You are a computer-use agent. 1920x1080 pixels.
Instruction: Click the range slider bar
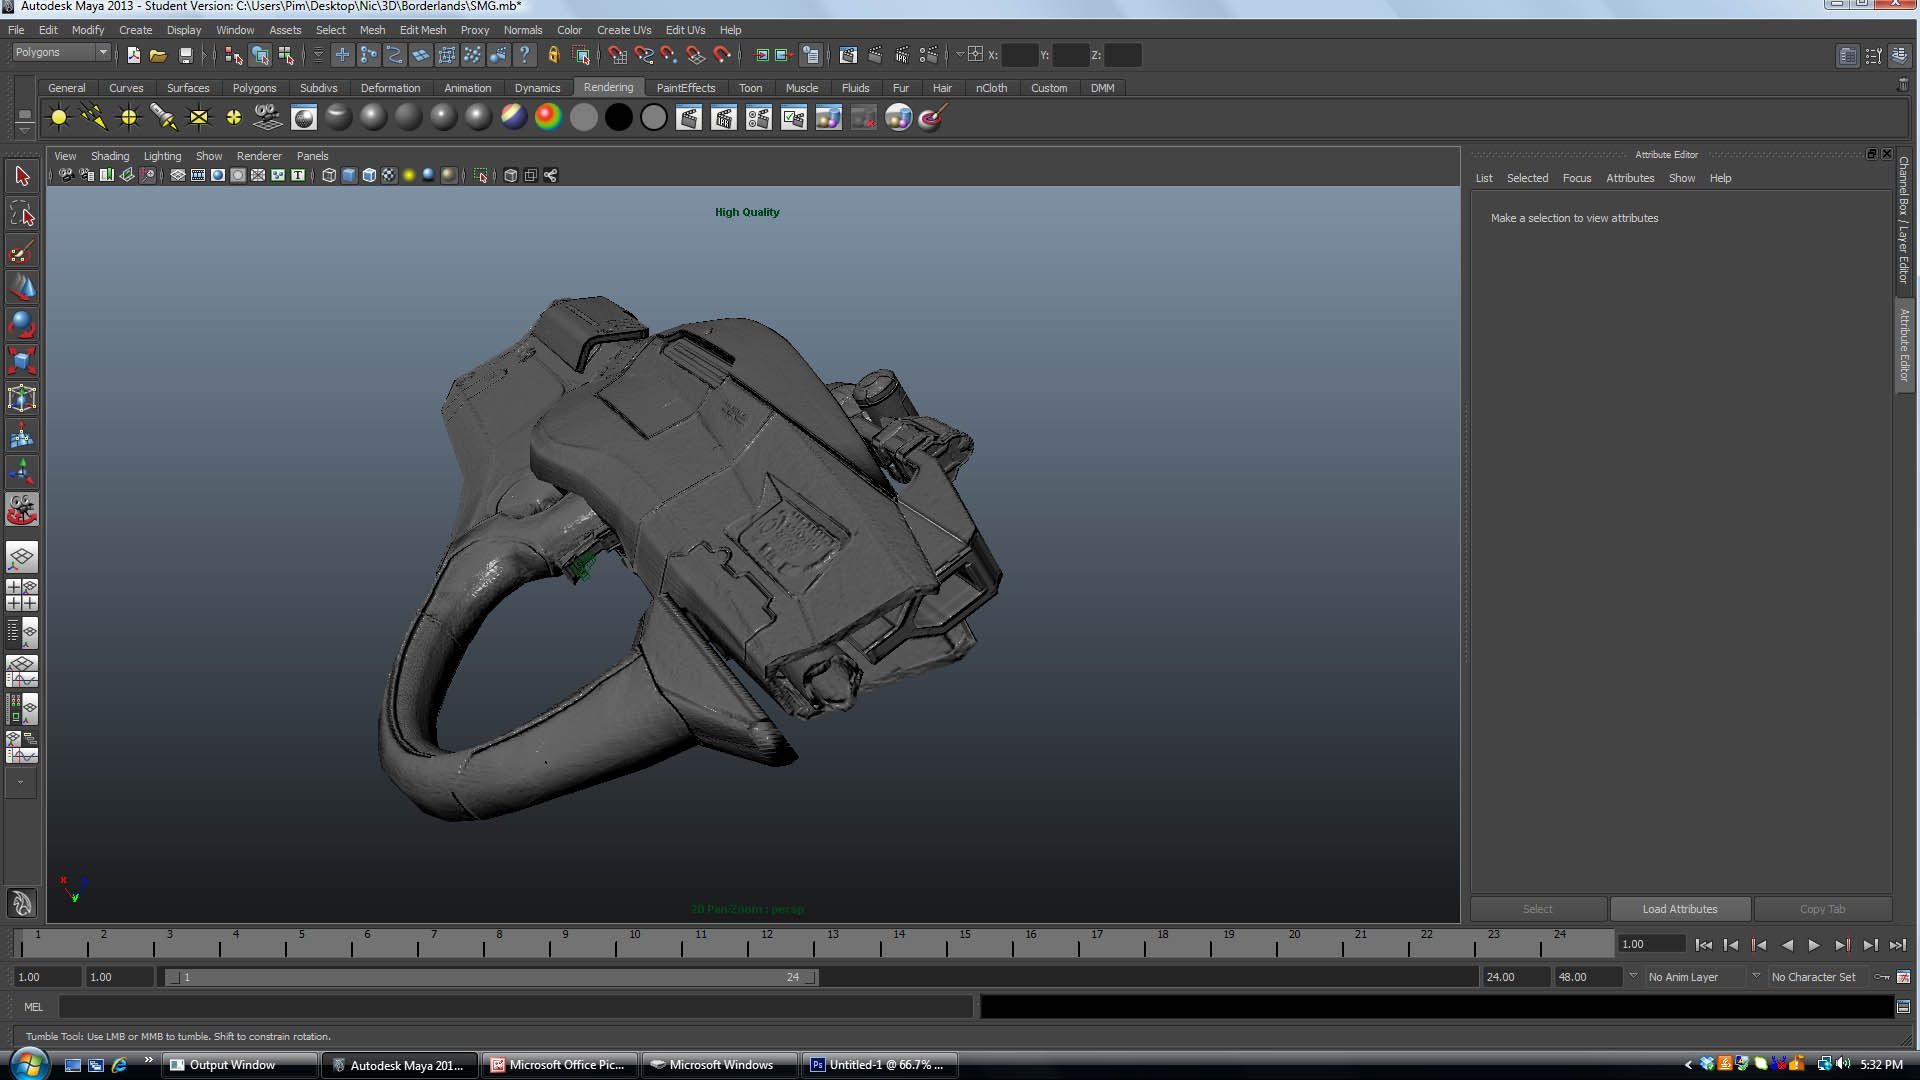tap(491, 977)
